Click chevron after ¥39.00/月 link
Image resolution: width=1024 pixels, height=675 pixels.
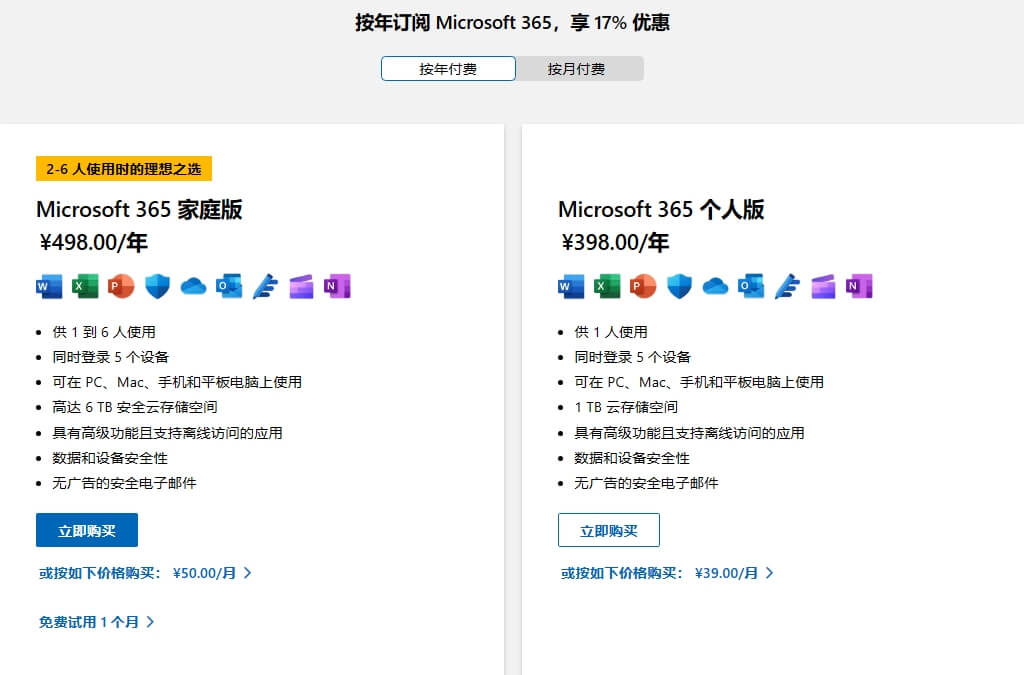769,573
